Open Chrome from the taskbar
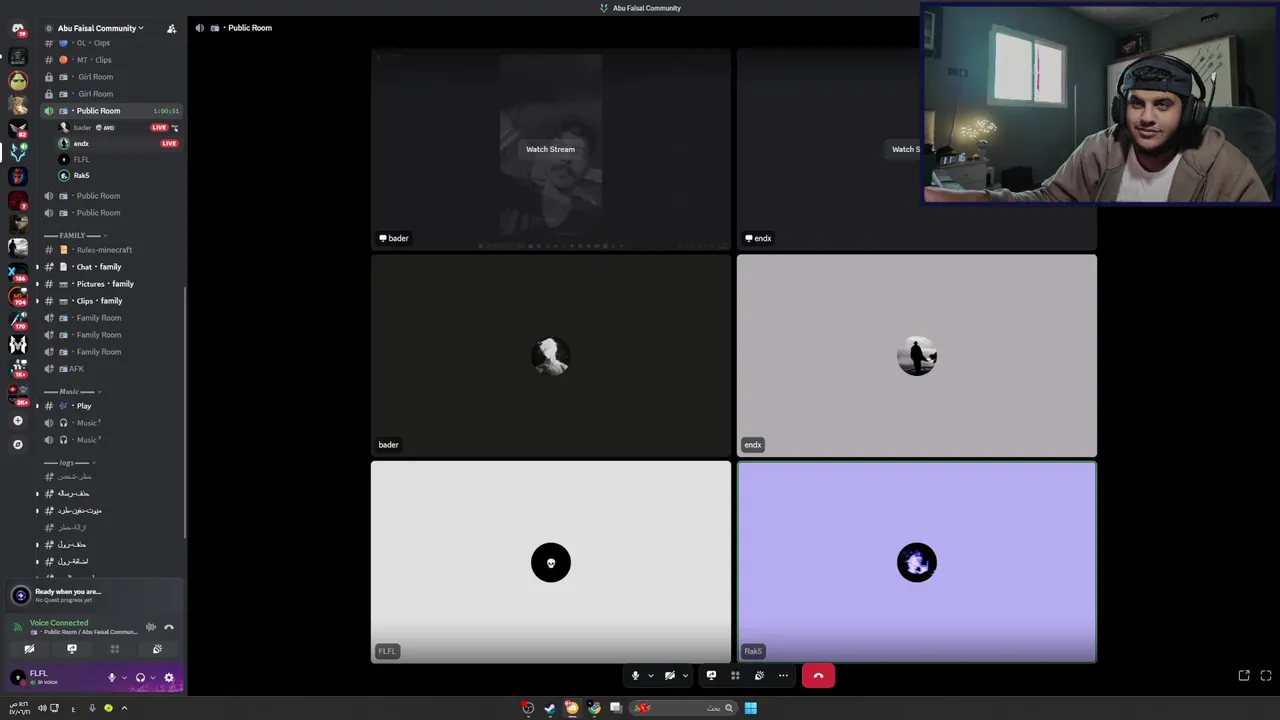This screenshot has width=1280, height=720. 594,708
